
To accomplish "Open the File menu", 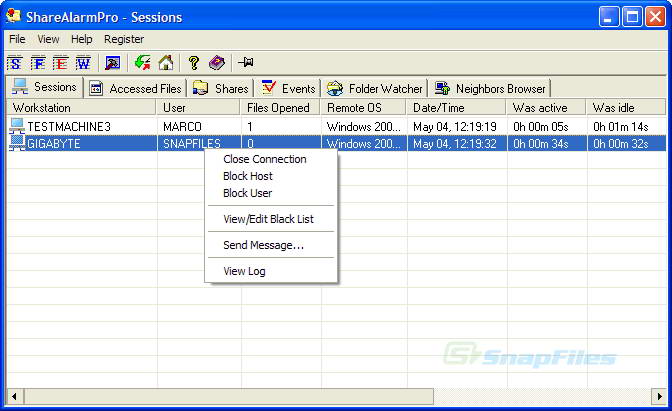I will pos(17,39).
